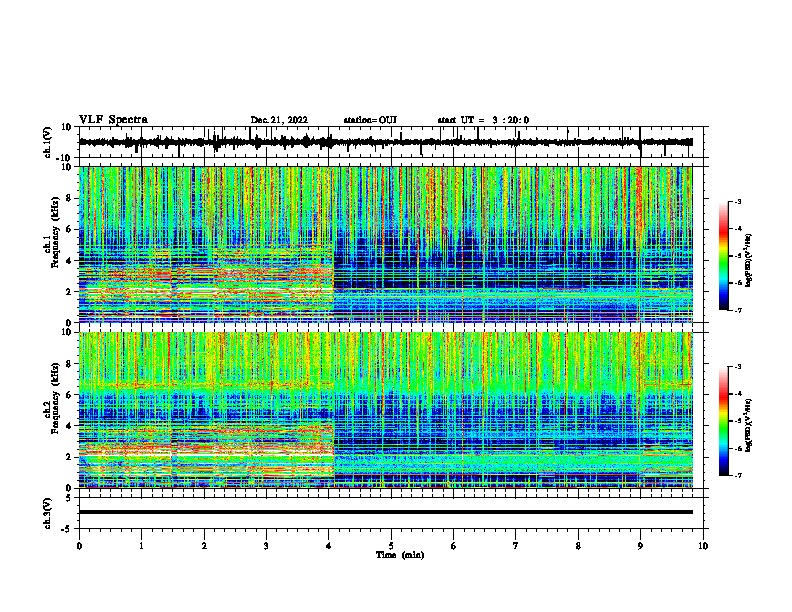Image resolution: width=792 pixels, height=612 pixels.
Task: Click the ch.2 color bar log(PSD) label
Action: click(749, 425)
